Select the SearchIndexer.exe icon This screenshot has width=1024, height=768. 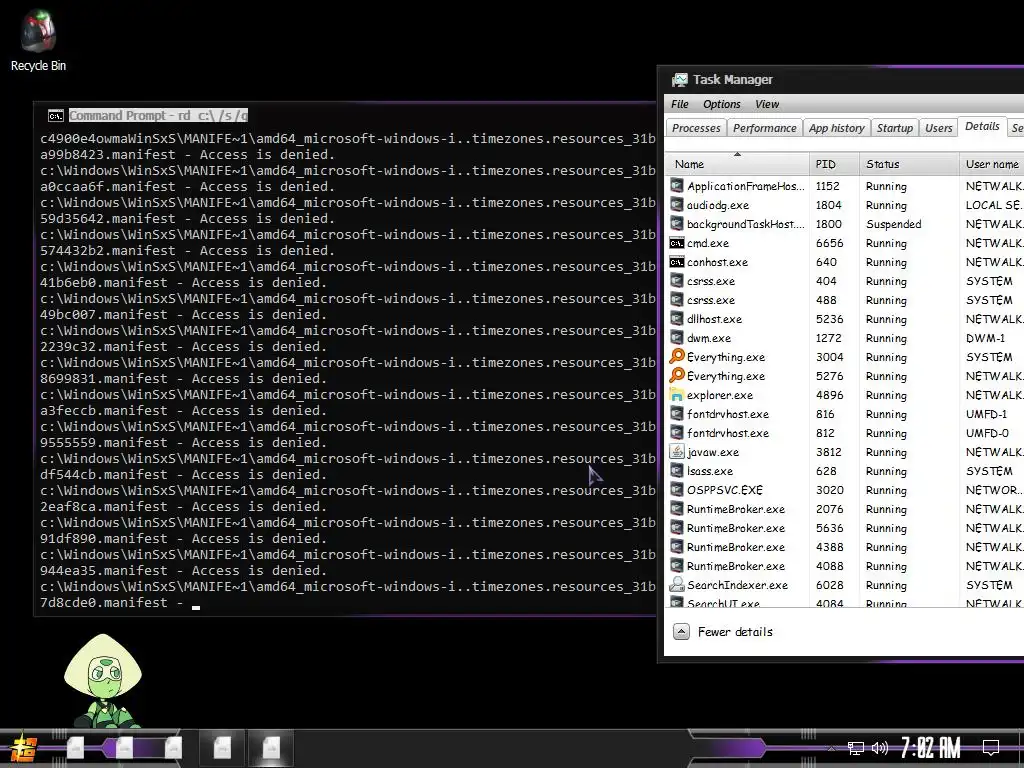tap(677, 584)
